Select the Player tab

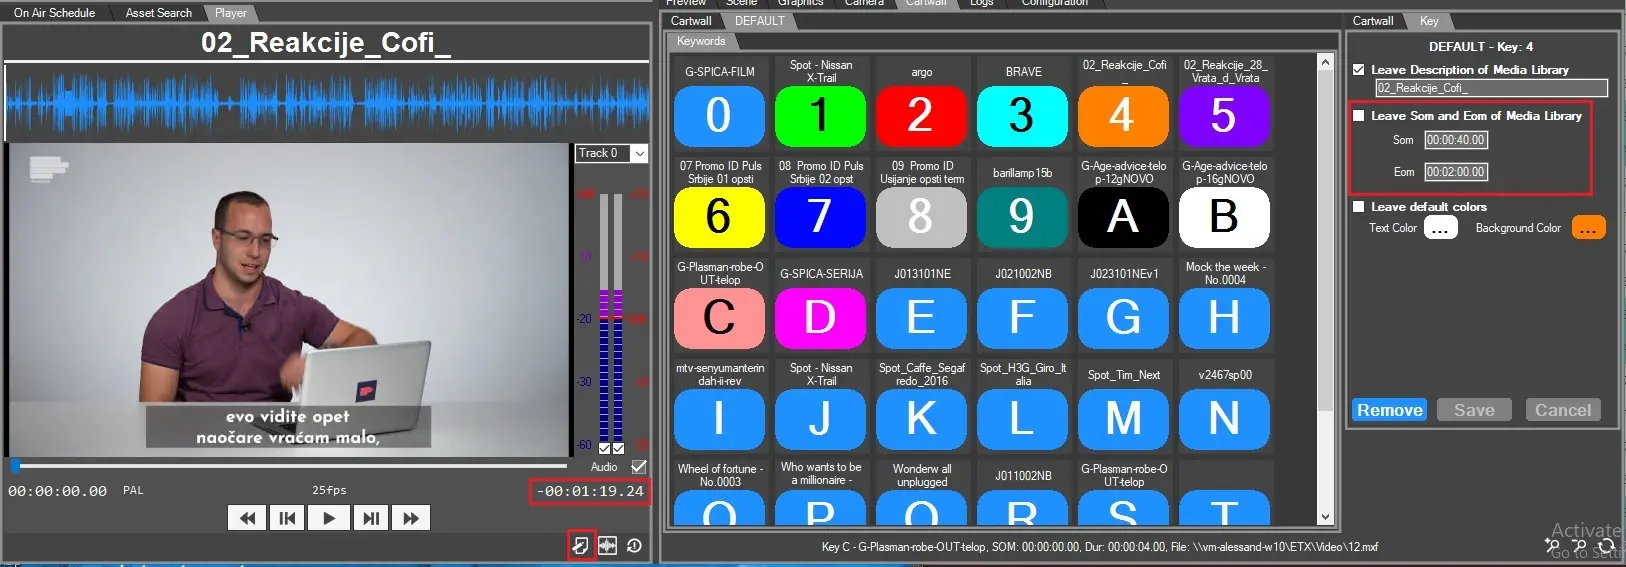[x=230, y=13]
